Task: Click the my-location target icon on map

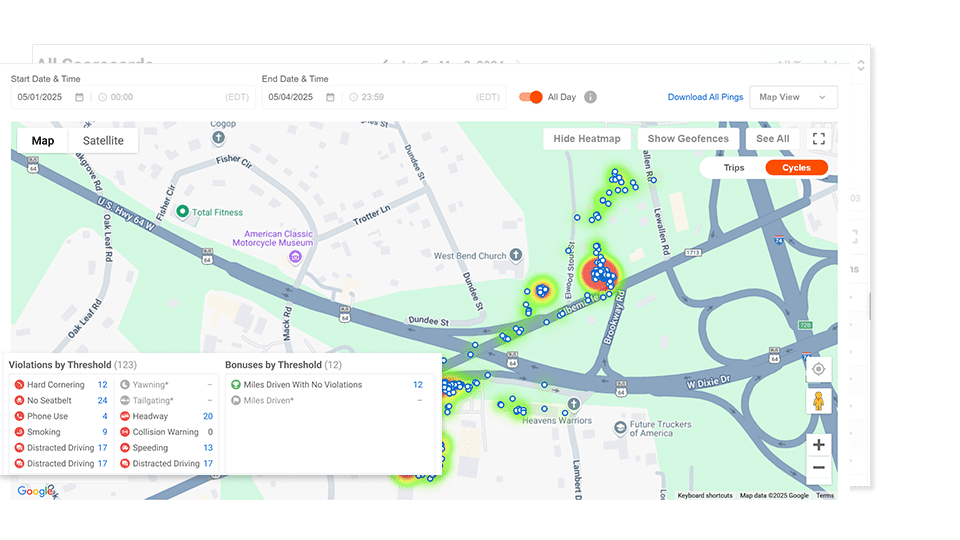Action: (x=819, y=369)
